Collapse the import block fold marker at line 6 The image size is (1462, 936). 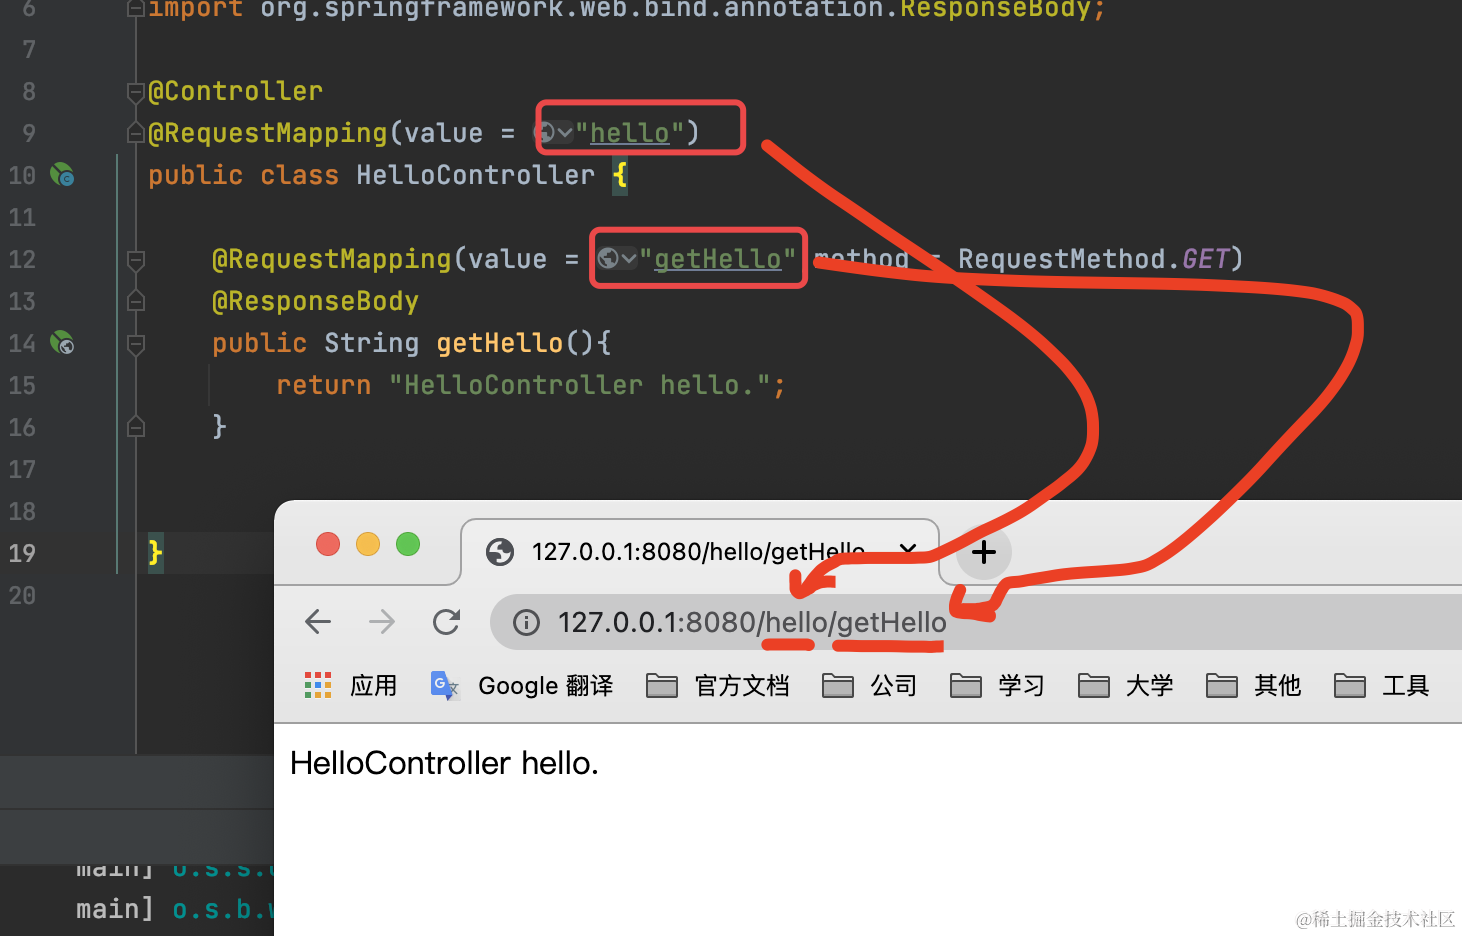coord(136,9)
